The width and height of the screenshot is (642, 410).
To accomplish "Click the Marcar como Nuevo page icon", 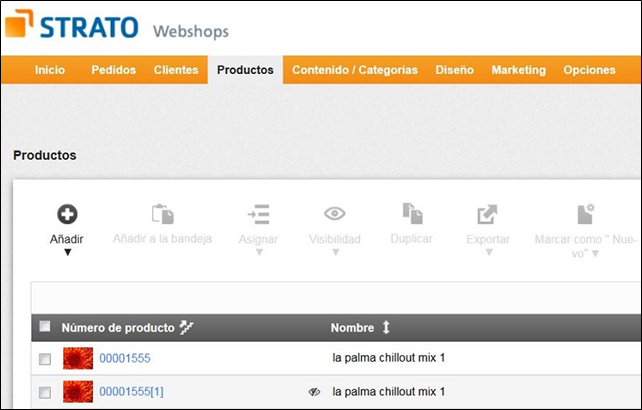I will [x=585, y=213].
